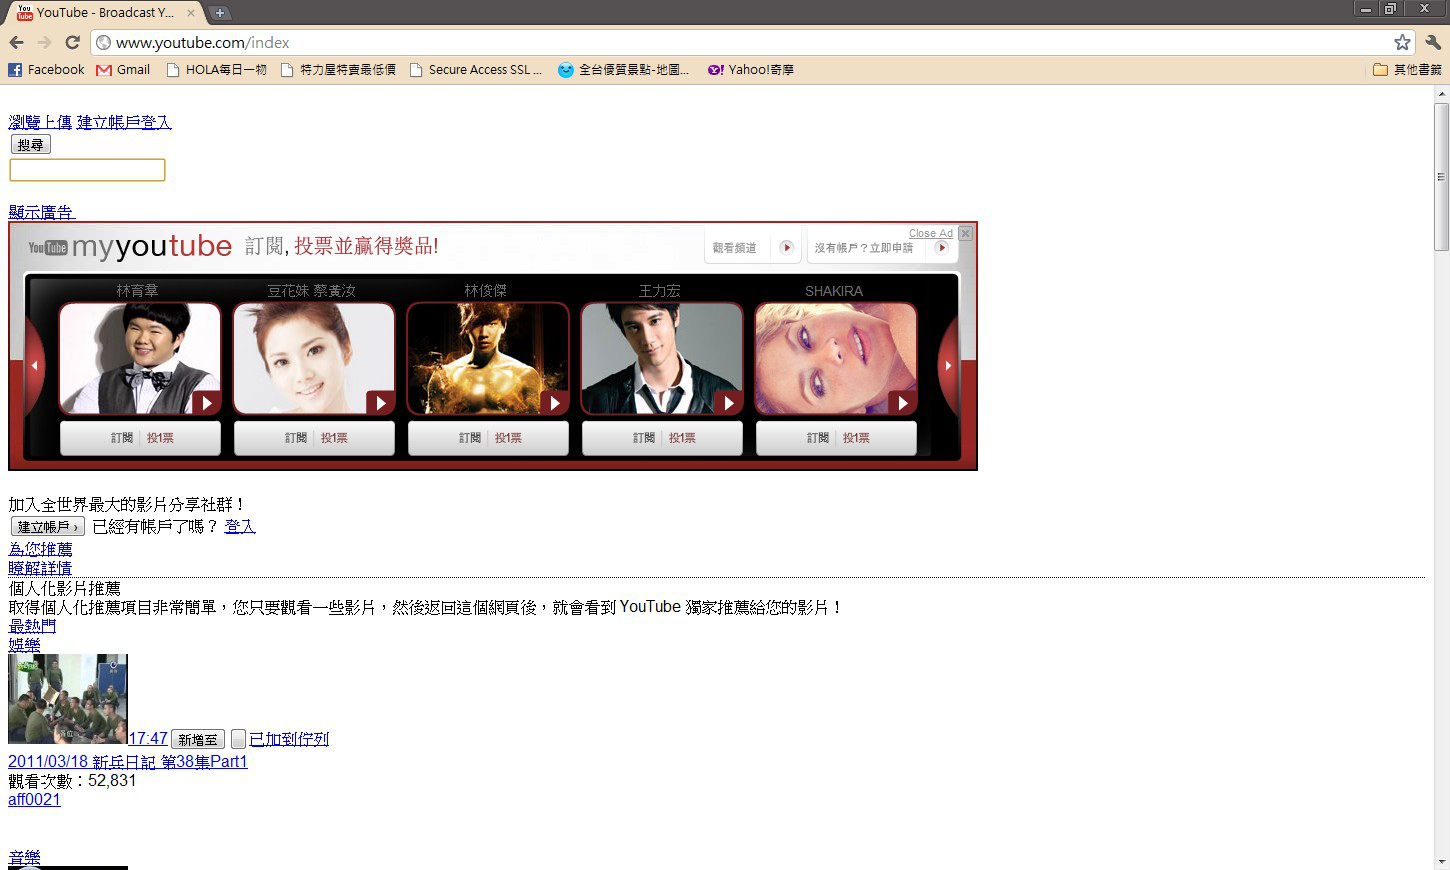This screenshot has width=1450, height=870.
Task: Play the 林俊傑 video via its play icon
Action: [x=554, y=403]
